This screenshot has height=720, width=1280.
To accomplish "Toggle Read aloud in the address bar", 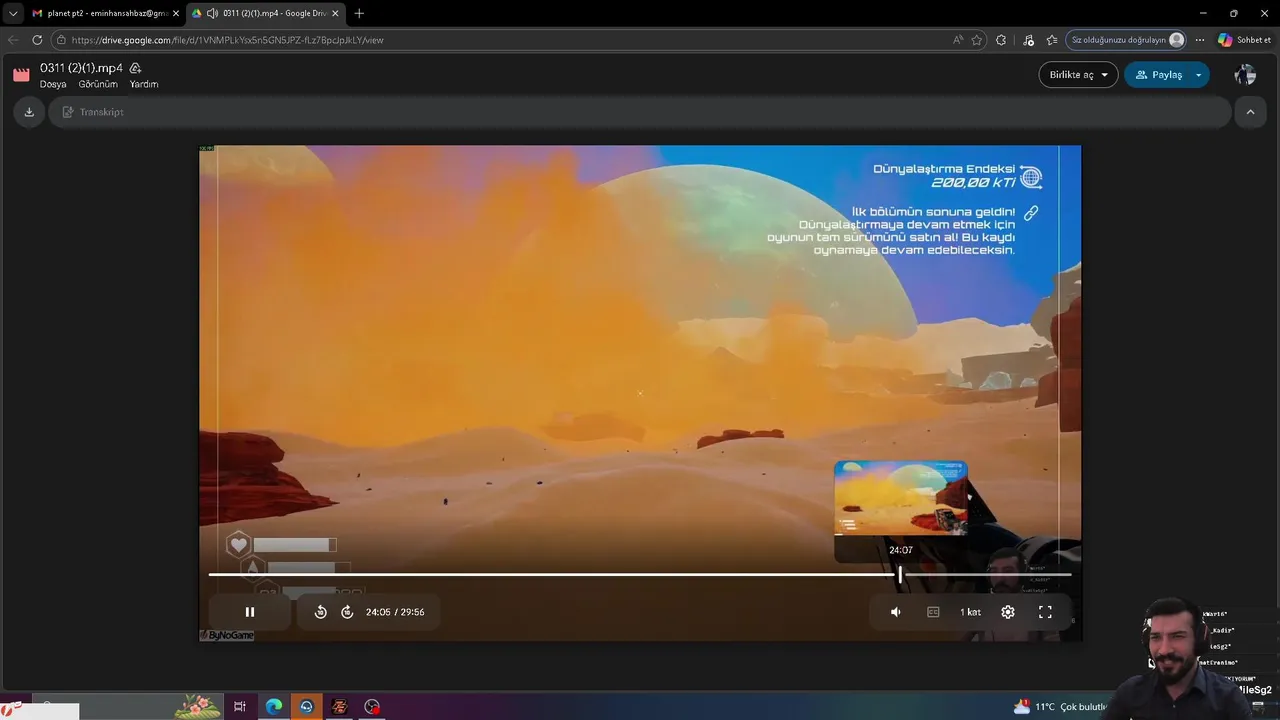I will point(958,40).
